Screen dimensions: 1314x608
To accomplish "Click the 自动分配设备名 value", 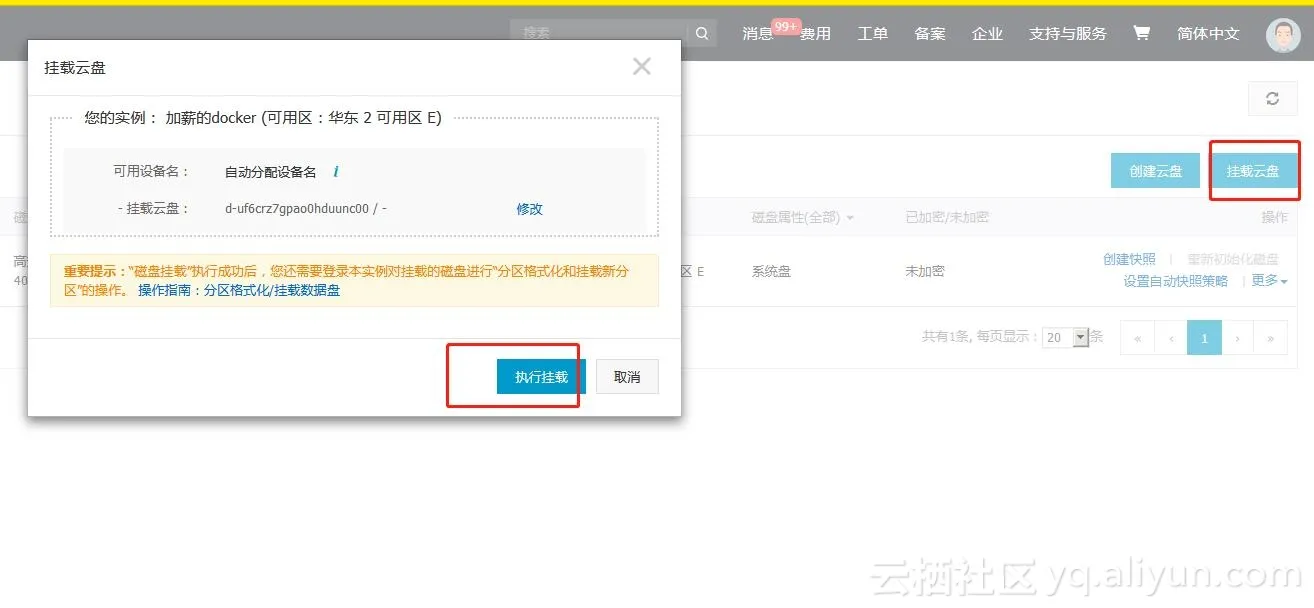I will click(270, 172).
